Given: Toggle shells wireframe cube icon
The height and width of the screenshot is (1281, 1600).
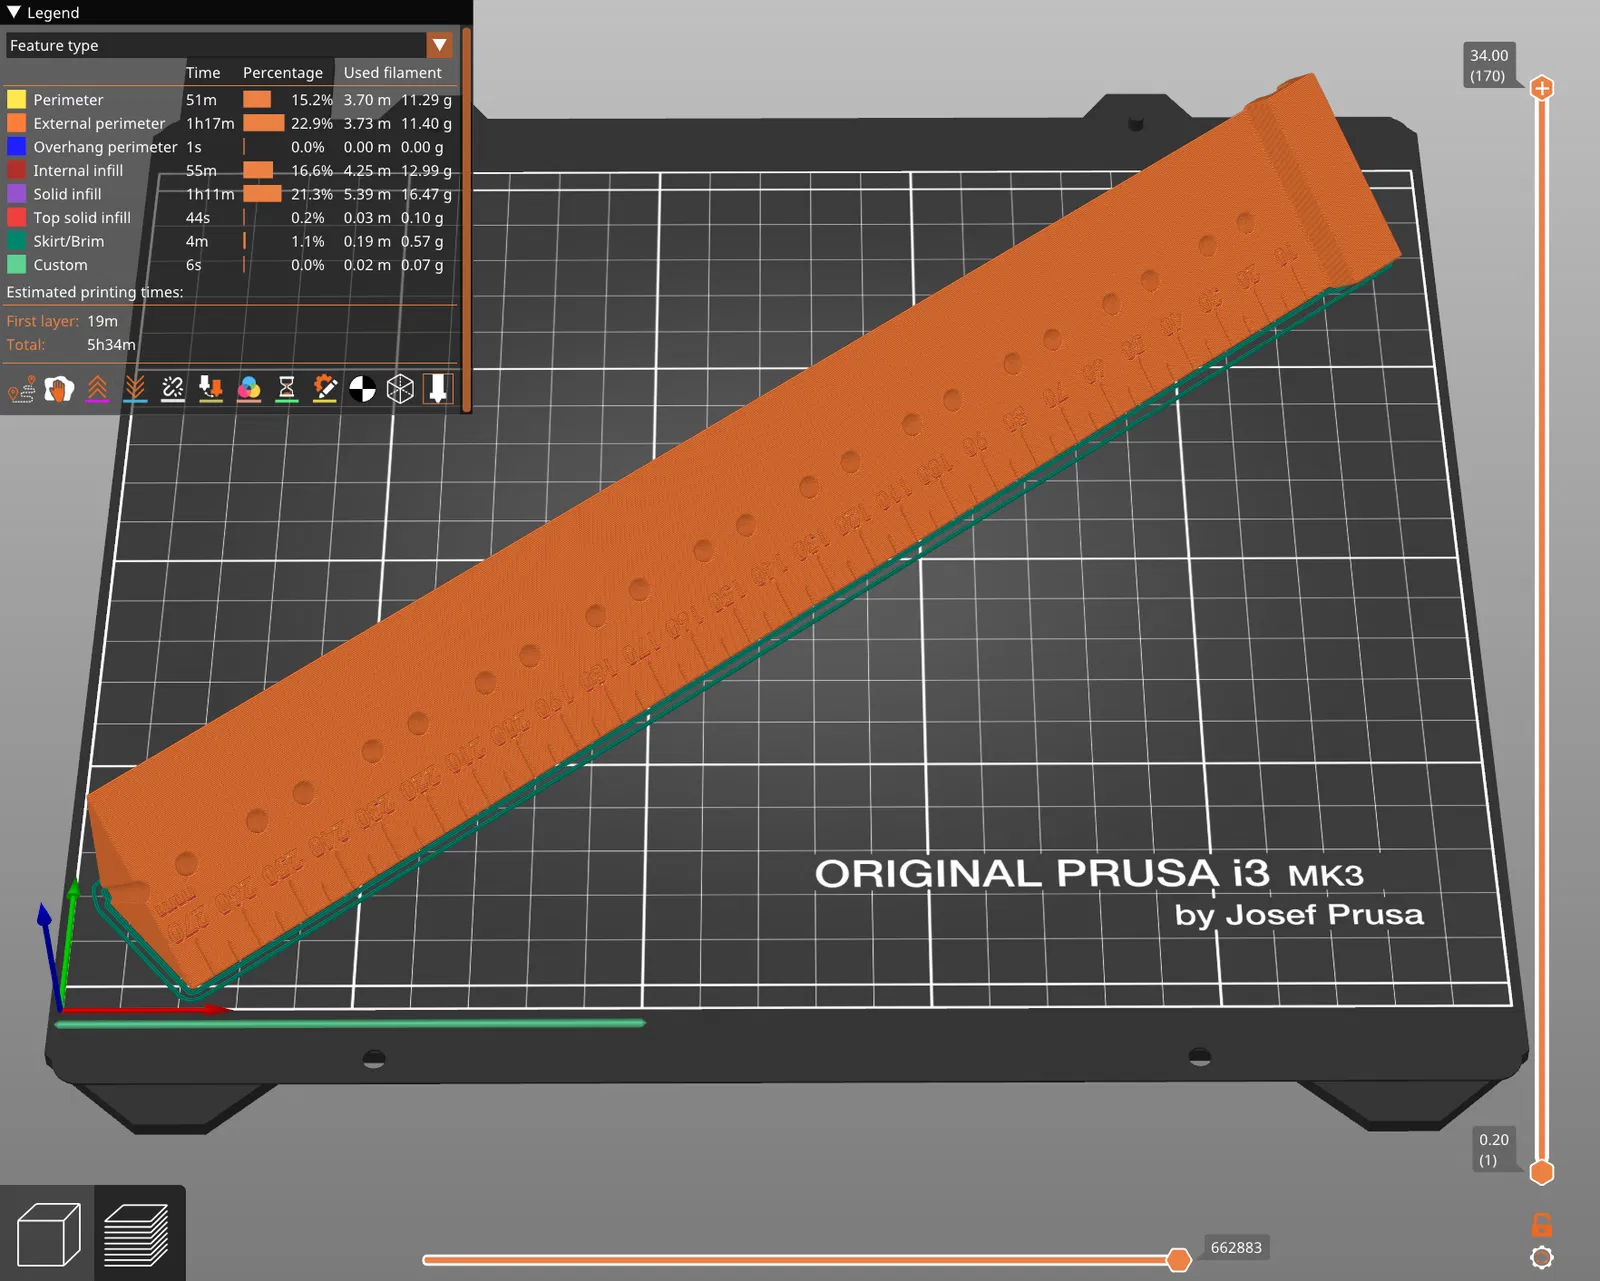Looking at the screenshot, I should click(x=400, y=389).
